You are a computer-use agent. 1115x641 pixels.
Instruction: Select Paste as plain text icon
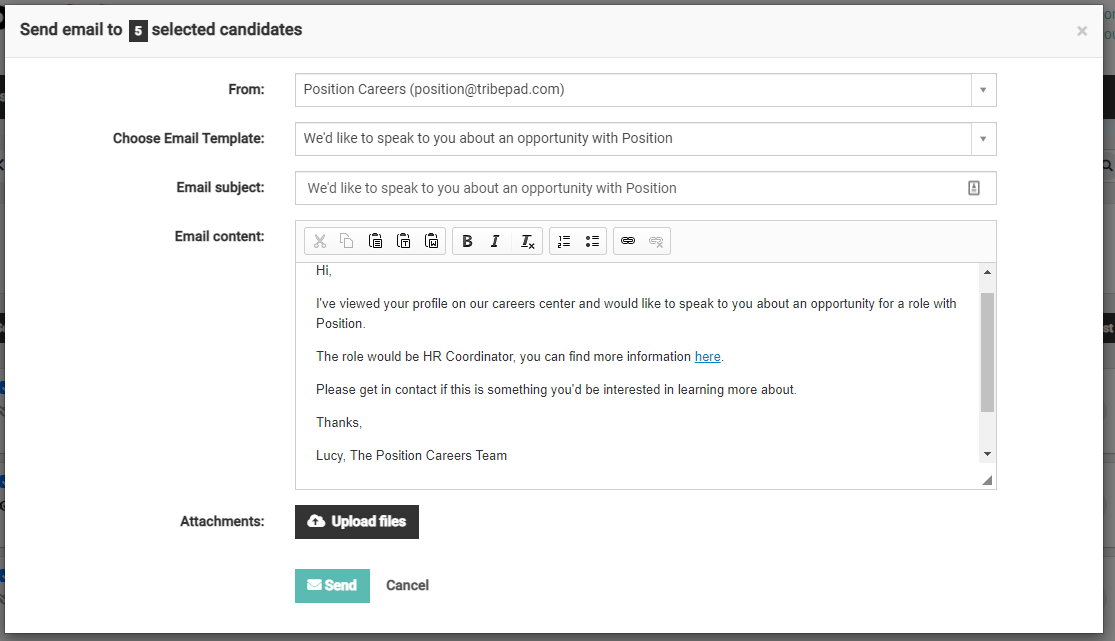pos(404,241)
